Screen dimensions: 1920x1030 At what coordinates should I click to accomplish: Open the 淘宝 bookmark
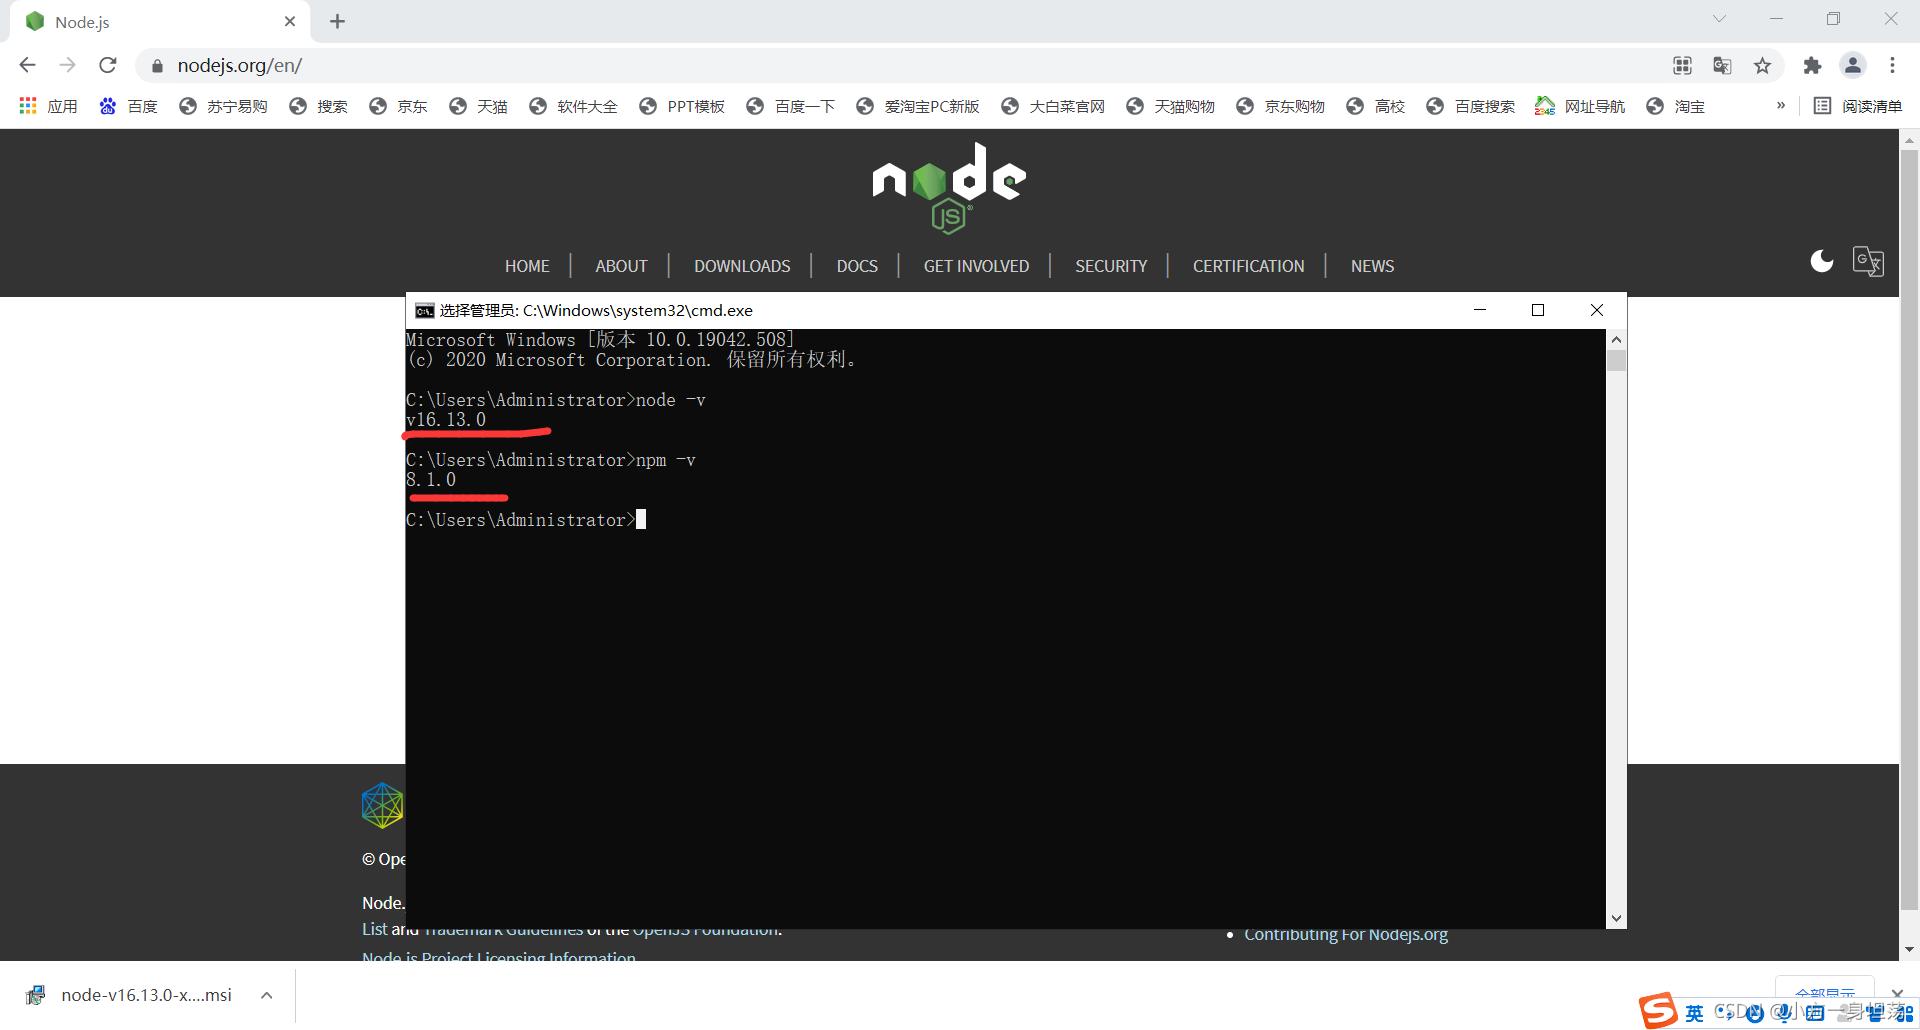coord(1675,106)
